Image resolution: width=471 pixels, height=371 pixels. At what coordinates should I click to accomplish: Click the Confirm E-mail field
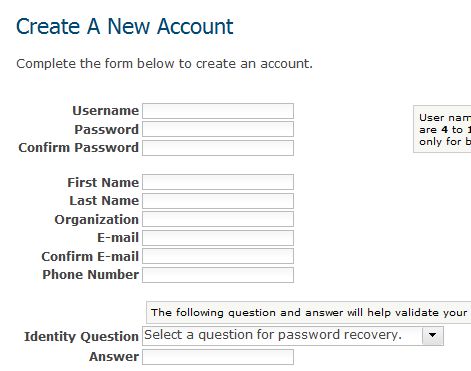pos(218,256)
